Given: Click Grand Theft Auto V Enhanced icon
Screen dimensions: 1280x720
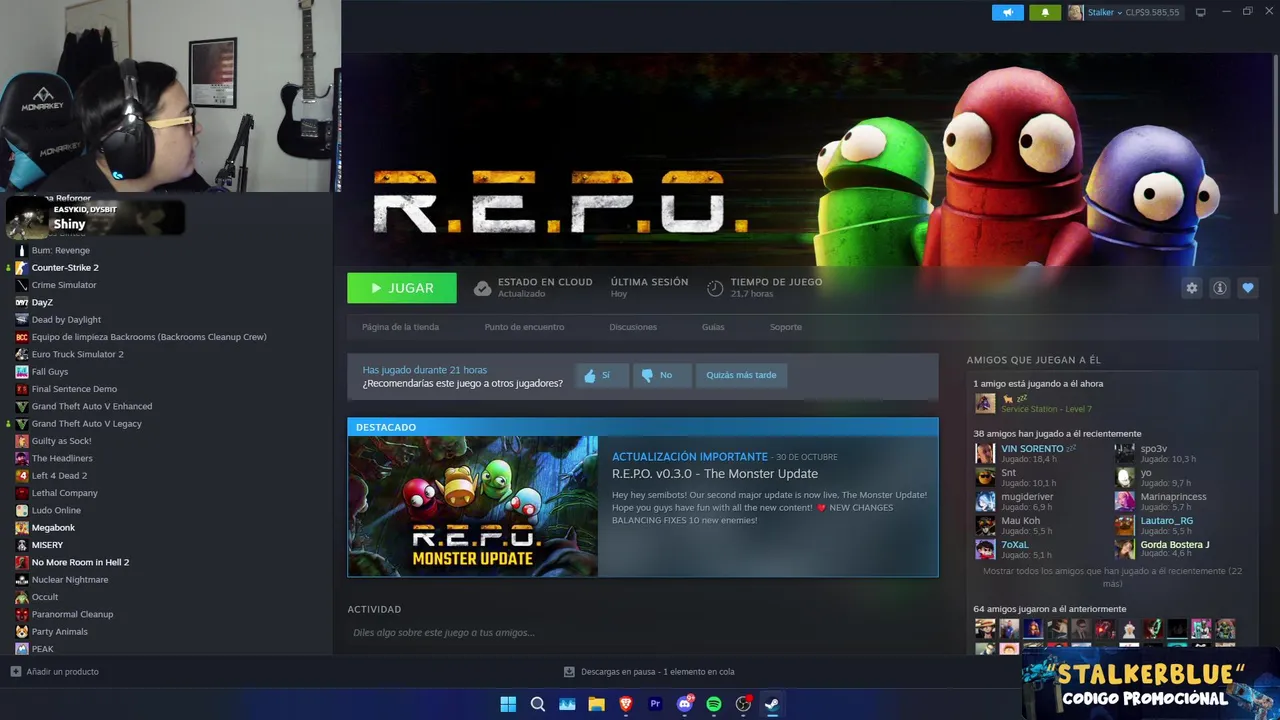Looking at the screenshot, I should pos(22,406).
